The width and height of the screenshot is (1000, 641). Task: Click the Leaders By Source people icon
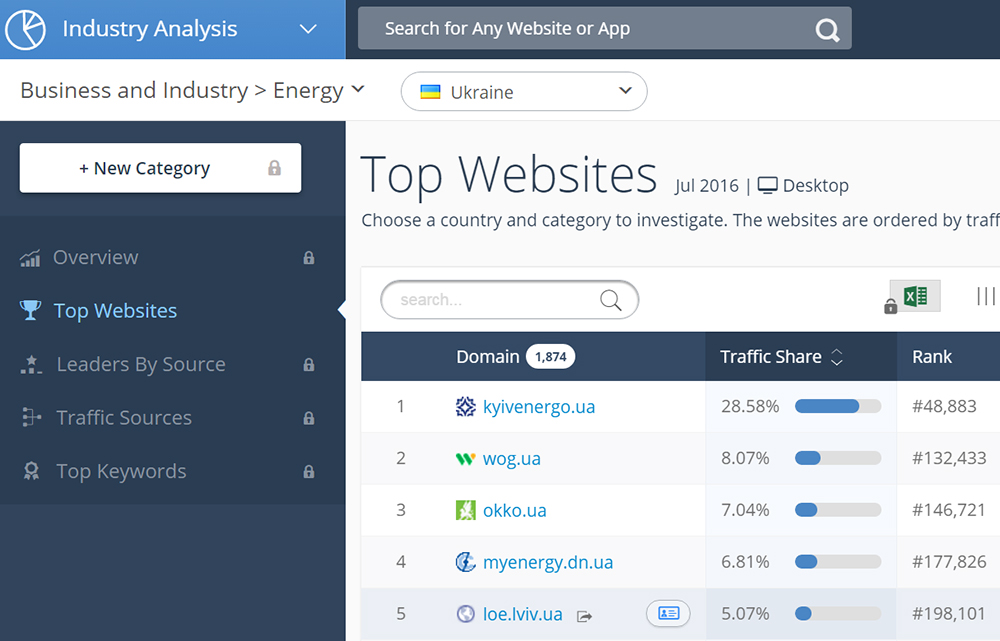click(x=31, y=364)
